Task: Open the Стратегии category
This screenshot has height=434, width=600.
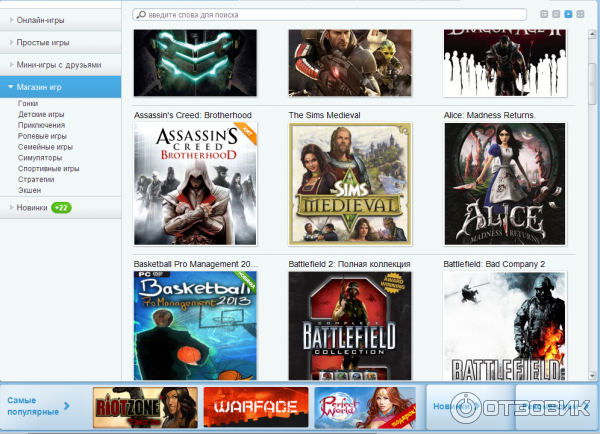Action: click(x=35, y=178)
